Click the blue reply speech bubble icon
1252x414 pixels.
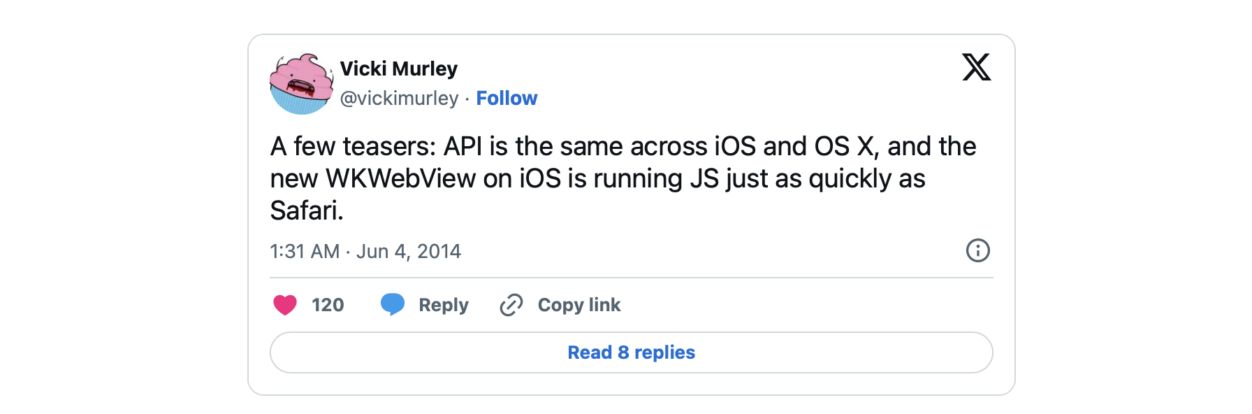[393, 305]
